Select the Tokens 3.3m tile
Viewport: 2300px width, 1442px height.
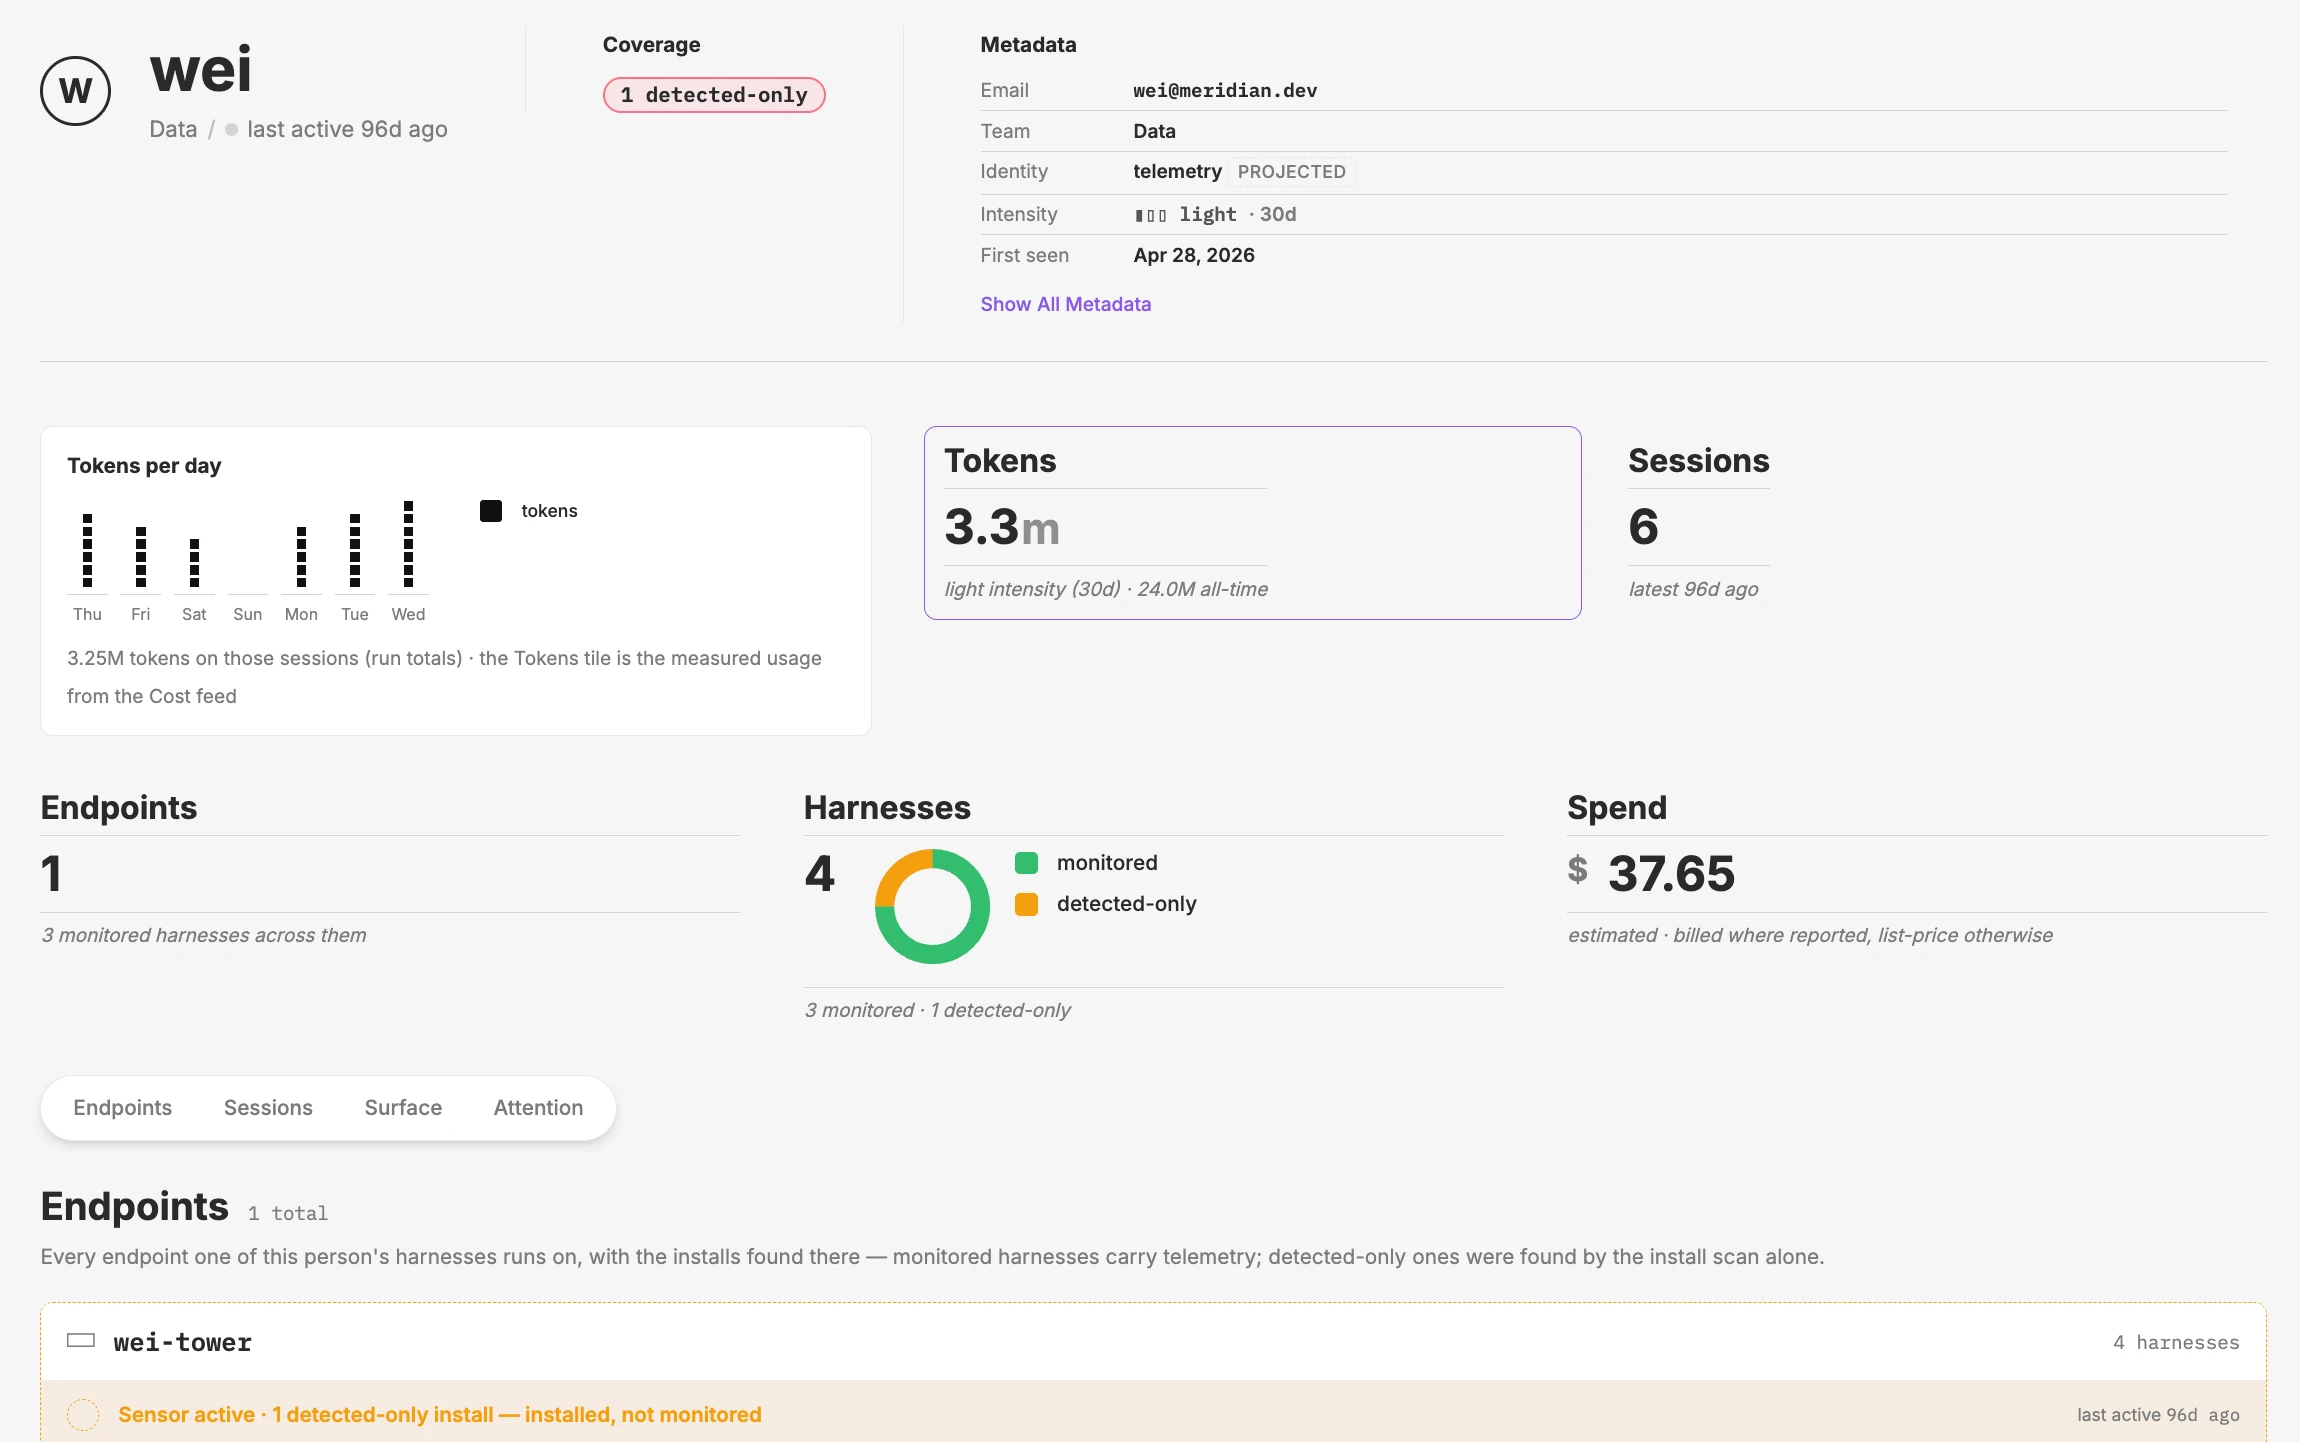tap(1252, 523)
